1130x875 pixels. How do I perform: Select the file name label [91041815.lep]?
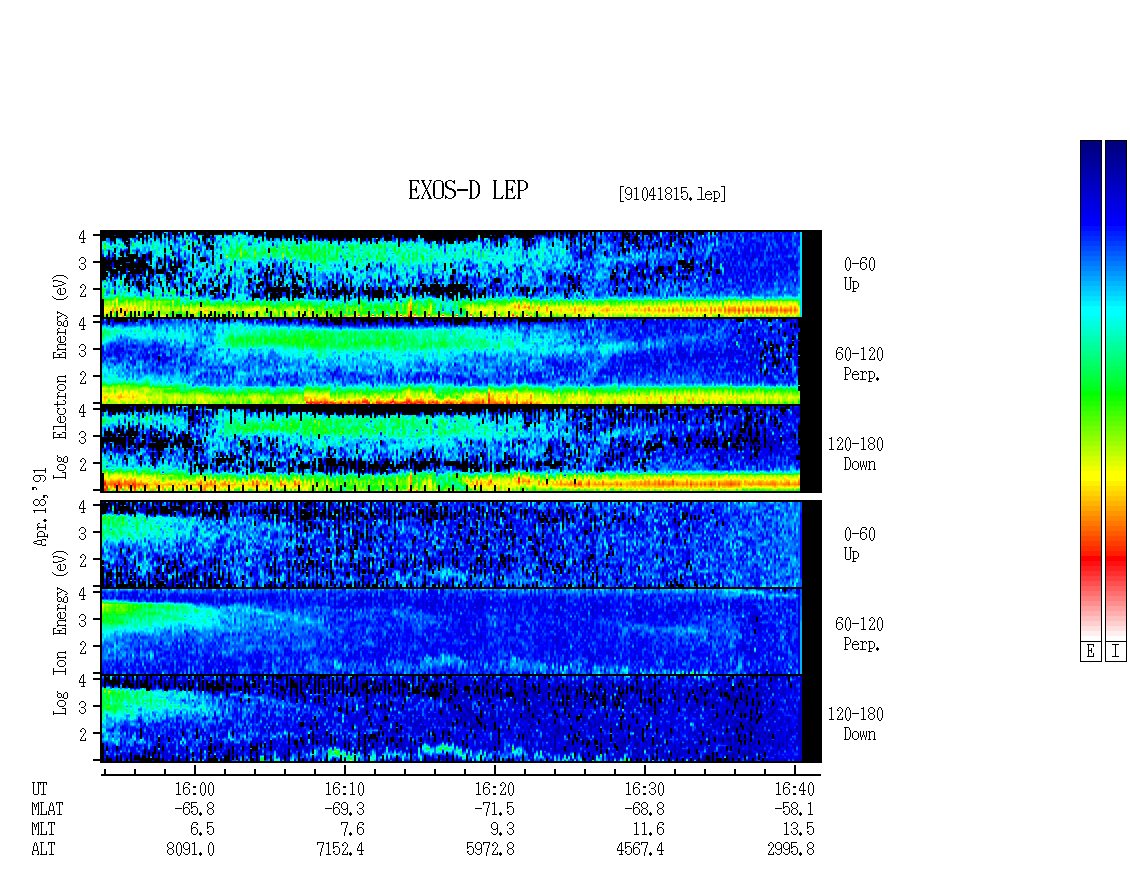672,194
